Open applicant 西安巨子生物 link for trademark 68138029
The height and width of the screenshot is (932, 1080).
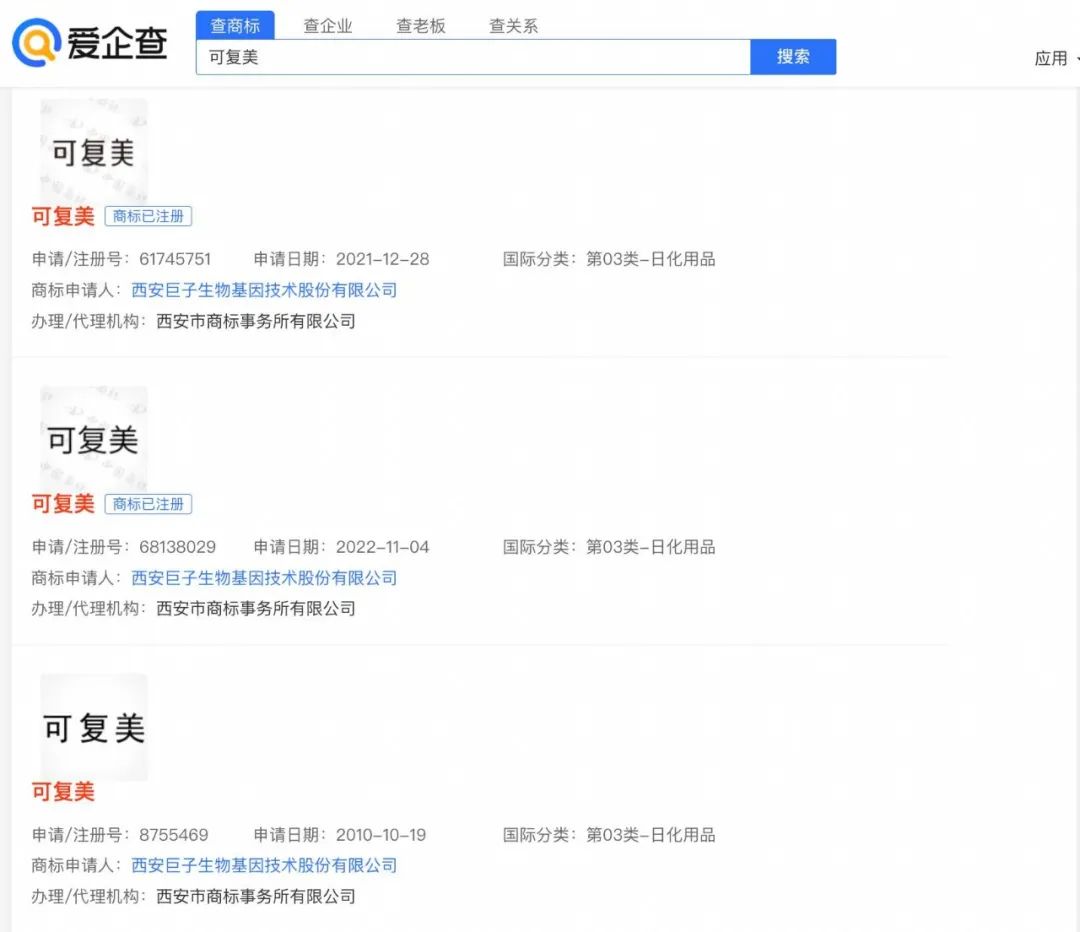coord(264,578)
